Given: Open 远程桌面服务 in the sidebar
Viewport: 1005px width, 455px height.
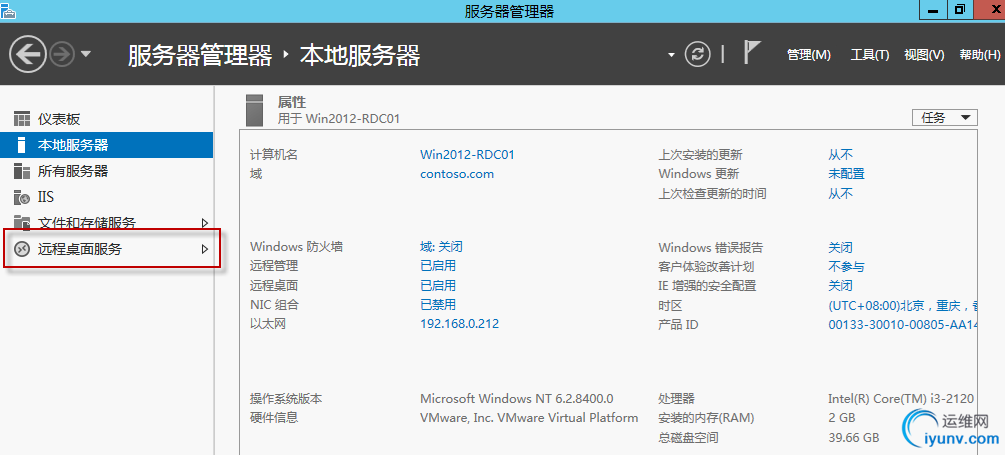Looking at the screenshot, I should (x=106, y=249).
